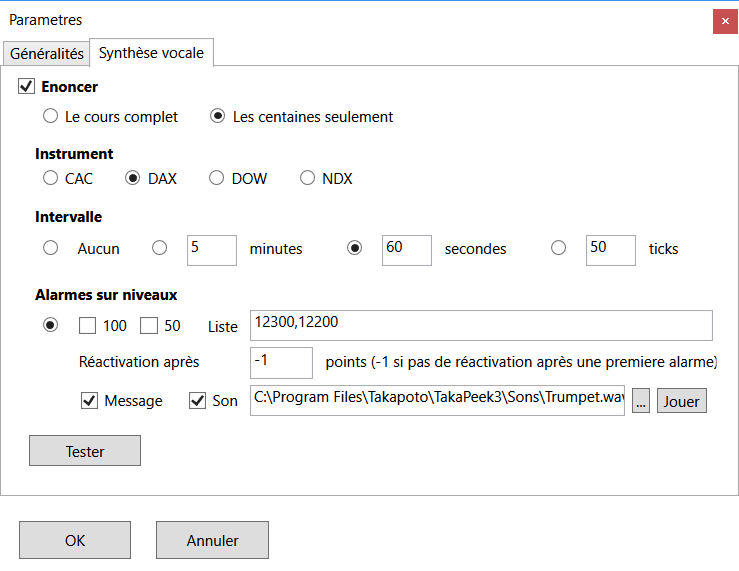Confirm settings with OK button

[75, 540]
